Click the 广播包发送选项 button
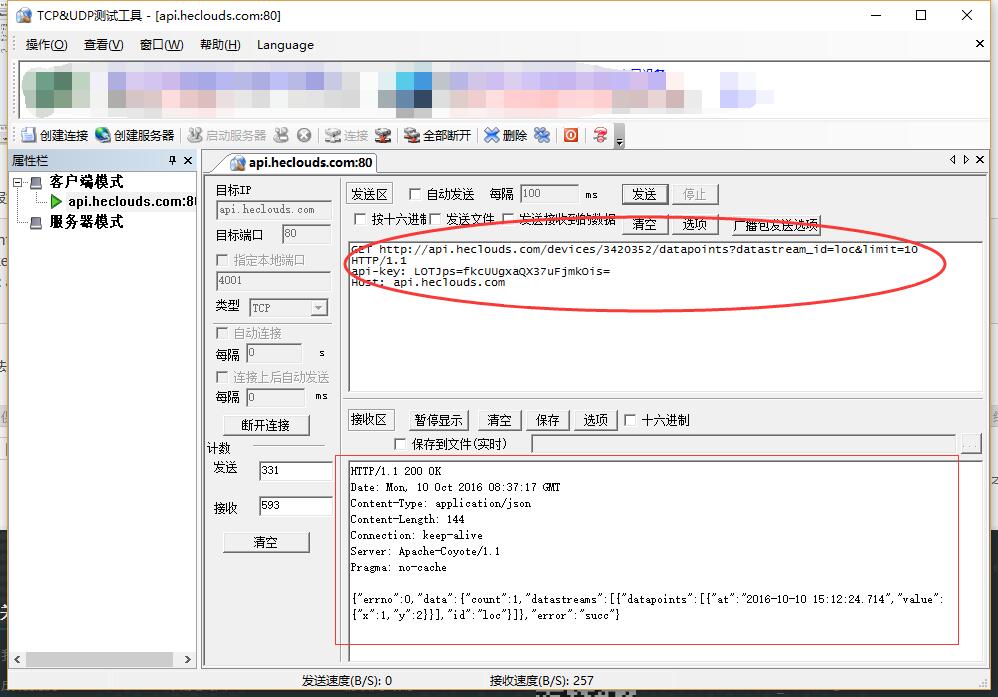 tap(775, 225)
